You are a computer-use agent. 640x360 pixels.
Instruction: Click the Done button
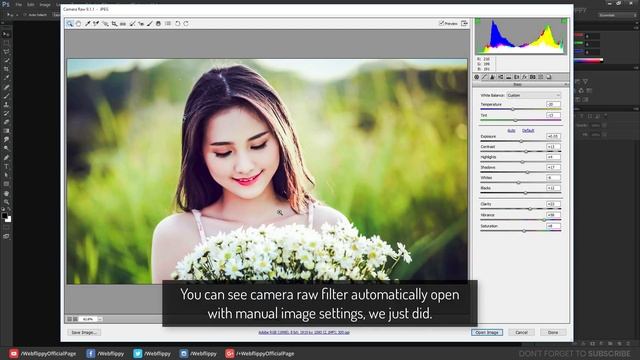553,333
